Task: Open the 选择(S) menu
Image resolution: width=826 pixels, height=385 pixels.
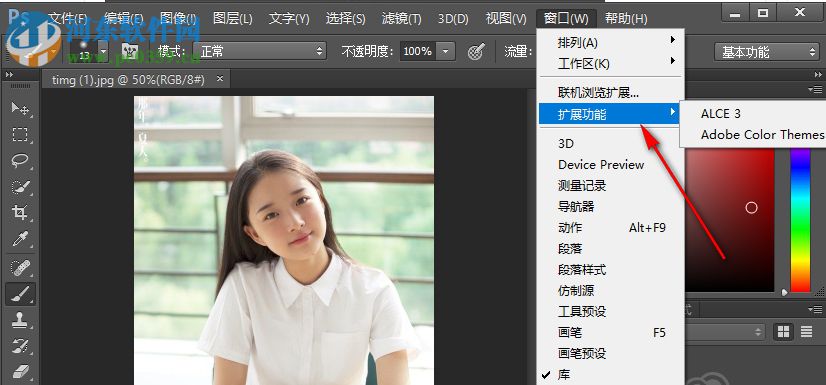Action: (345, 18)
